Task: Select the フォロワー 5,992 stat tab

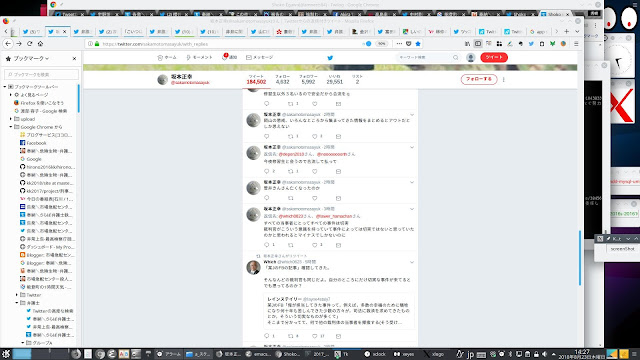Action: click(x=308, y=80)
